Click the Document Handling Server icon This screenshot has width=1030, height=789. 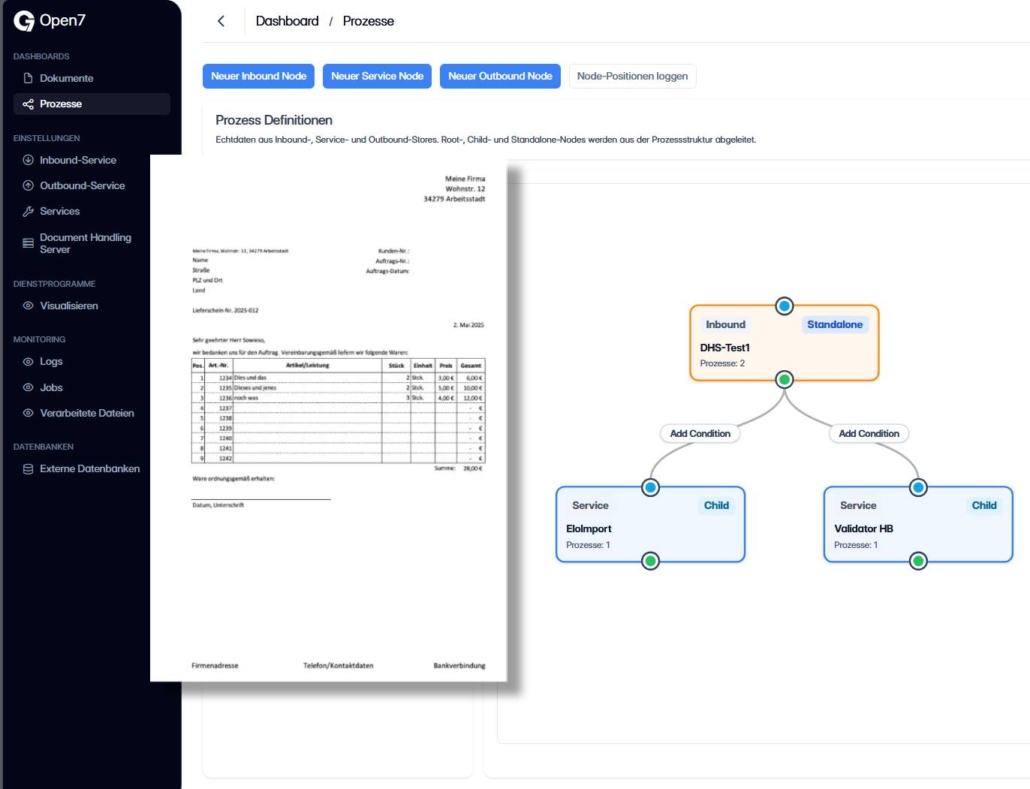coord(28,243)
